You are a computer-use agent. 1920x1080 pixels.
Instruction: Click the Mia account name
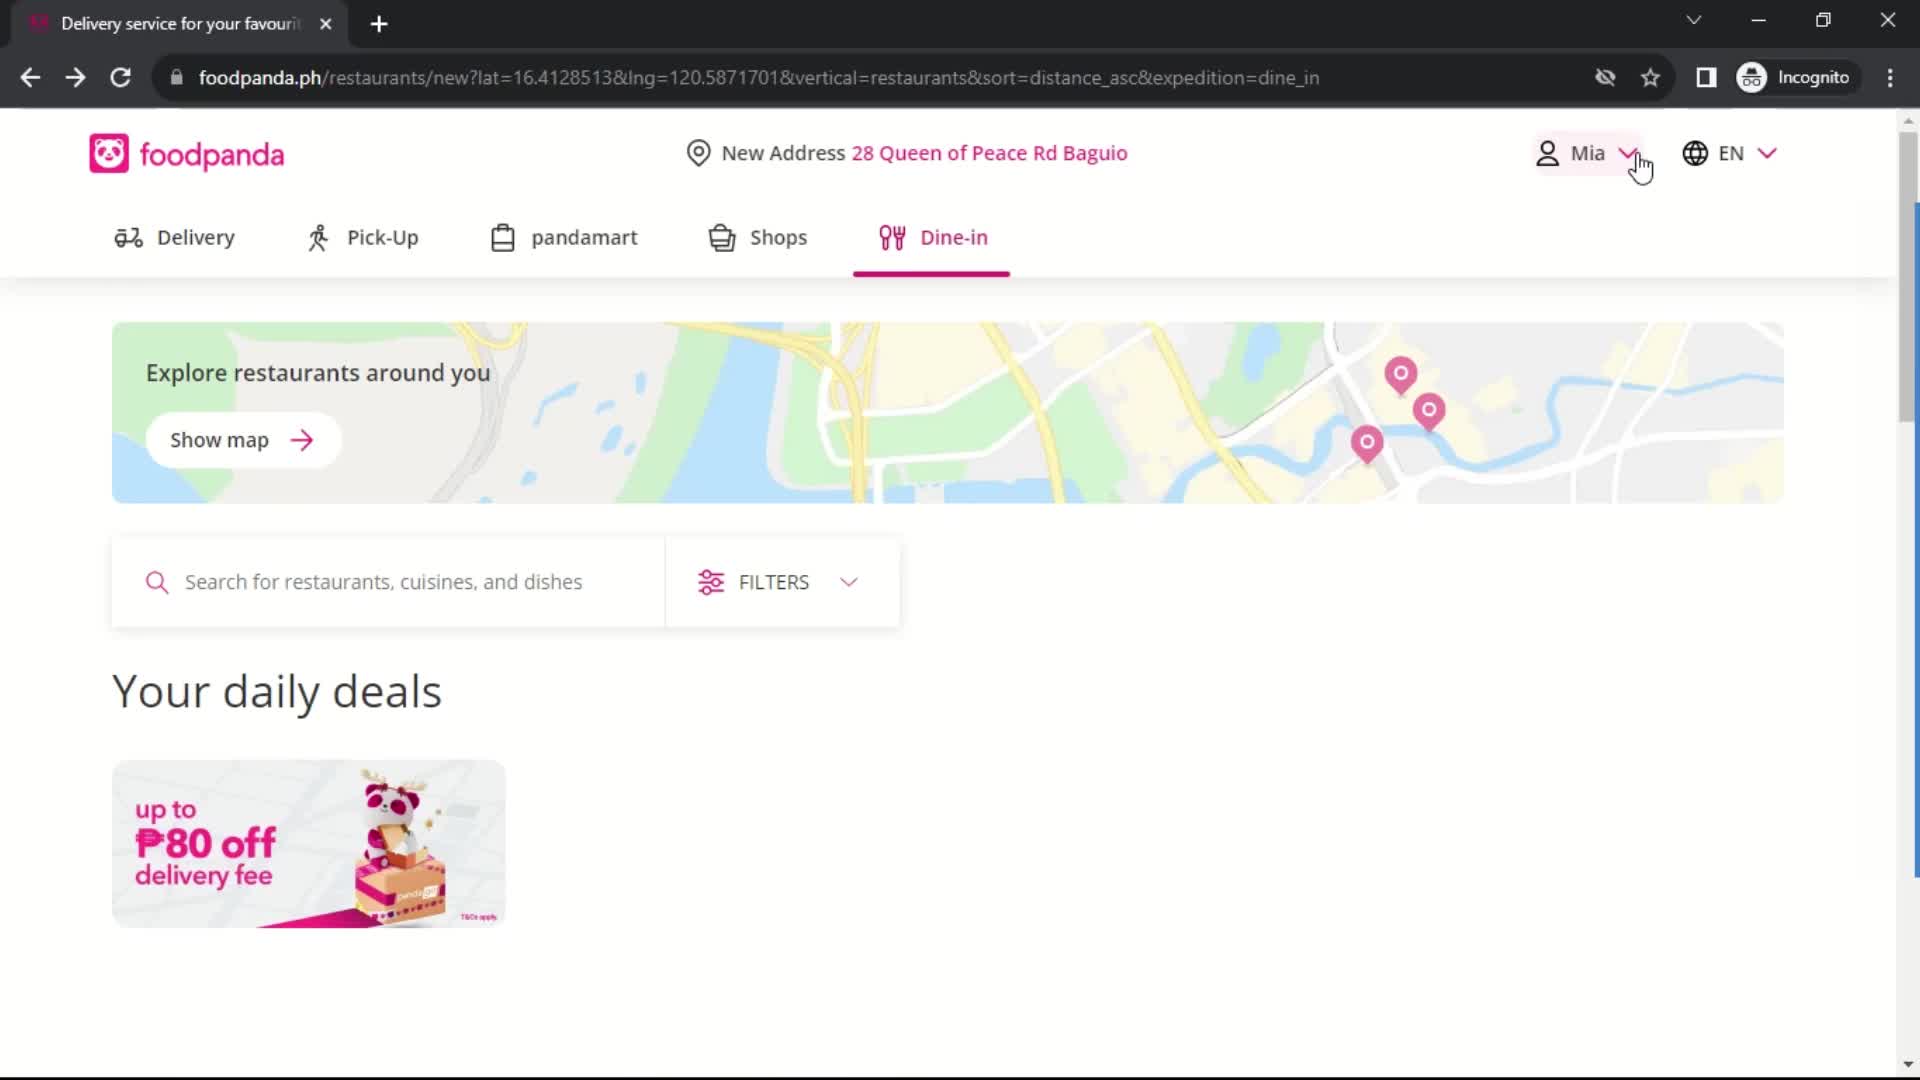(x=1587, y=153)
